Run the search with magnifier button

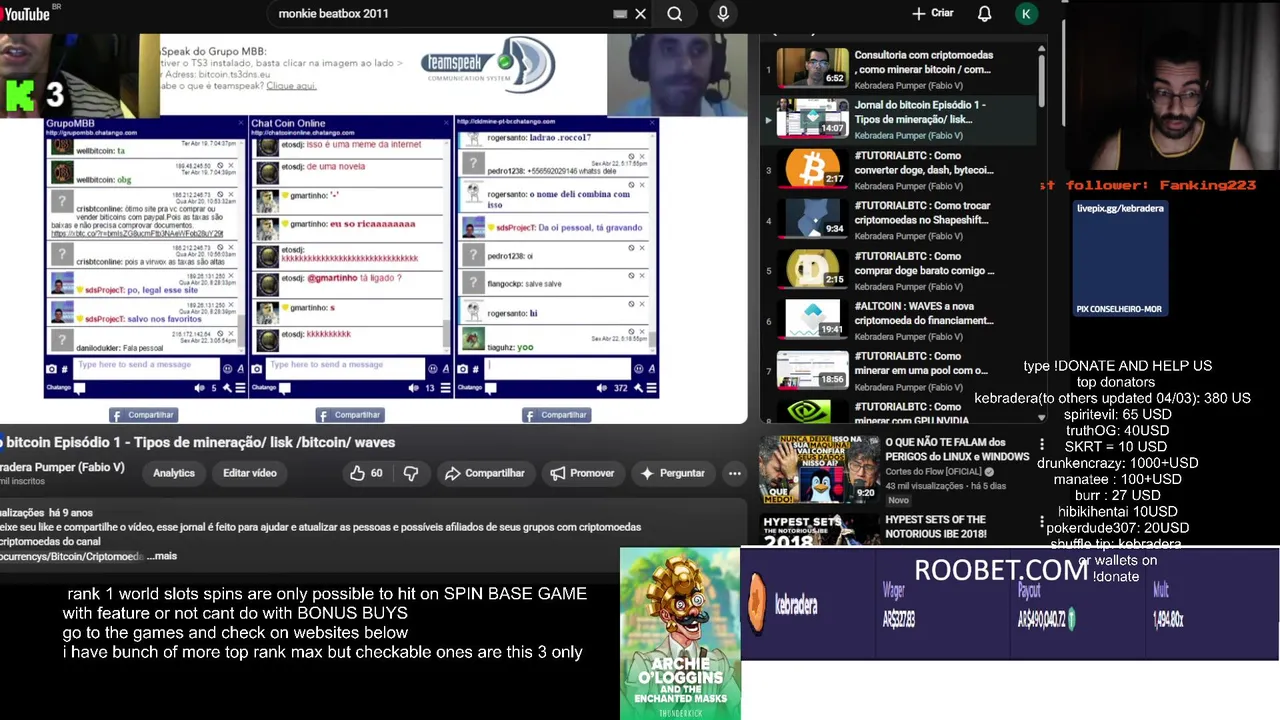[x=675, y=14]
